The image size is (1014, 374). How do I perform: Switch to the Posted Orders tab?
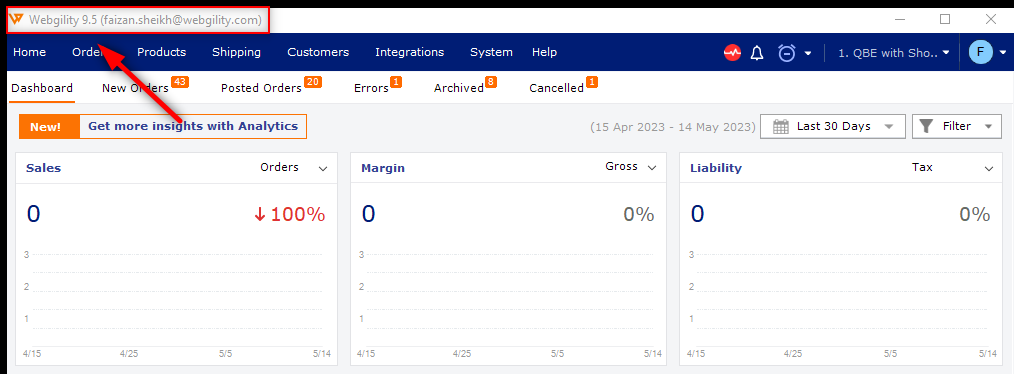pyautogui.click(x=261, y=88)
